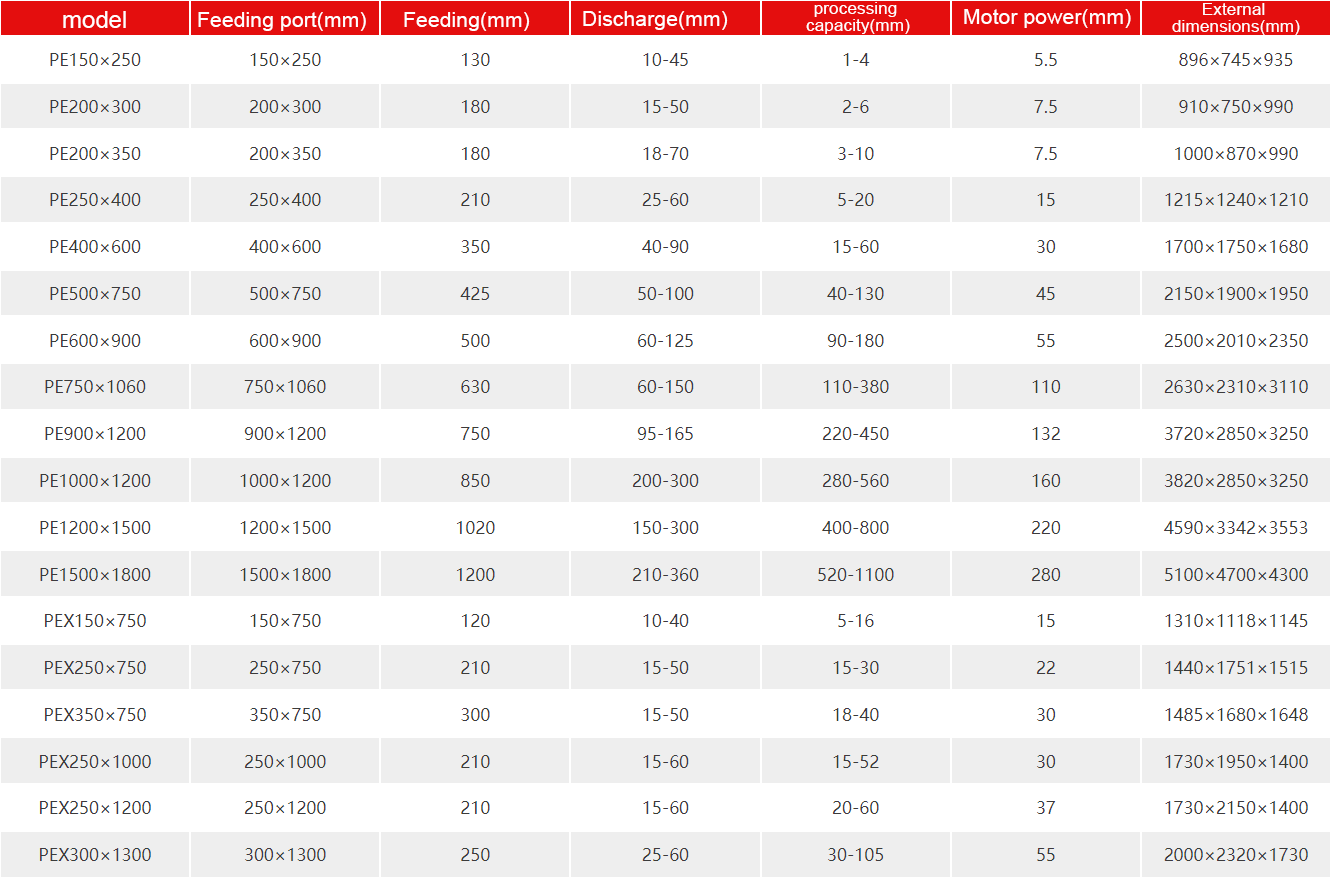Image resolution: width=1330 pixels, height=877 pixels.
Task: Select the PEX150×750 model cell
Action: [95, 621]
